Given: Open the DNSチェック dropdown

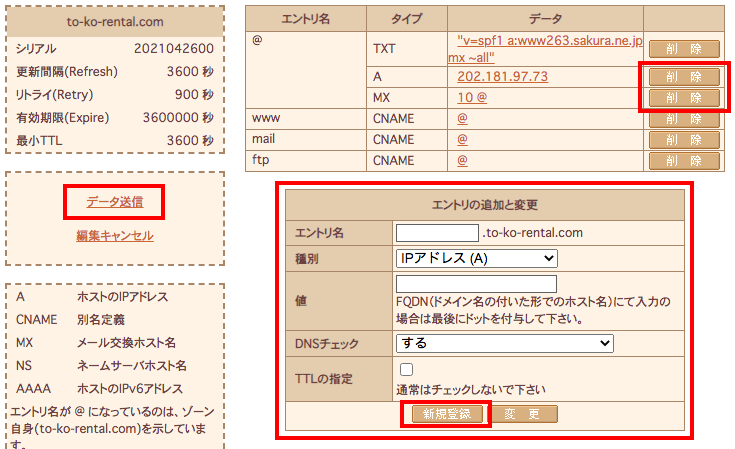Looking at the screenshot, I should tap(504, 343).
